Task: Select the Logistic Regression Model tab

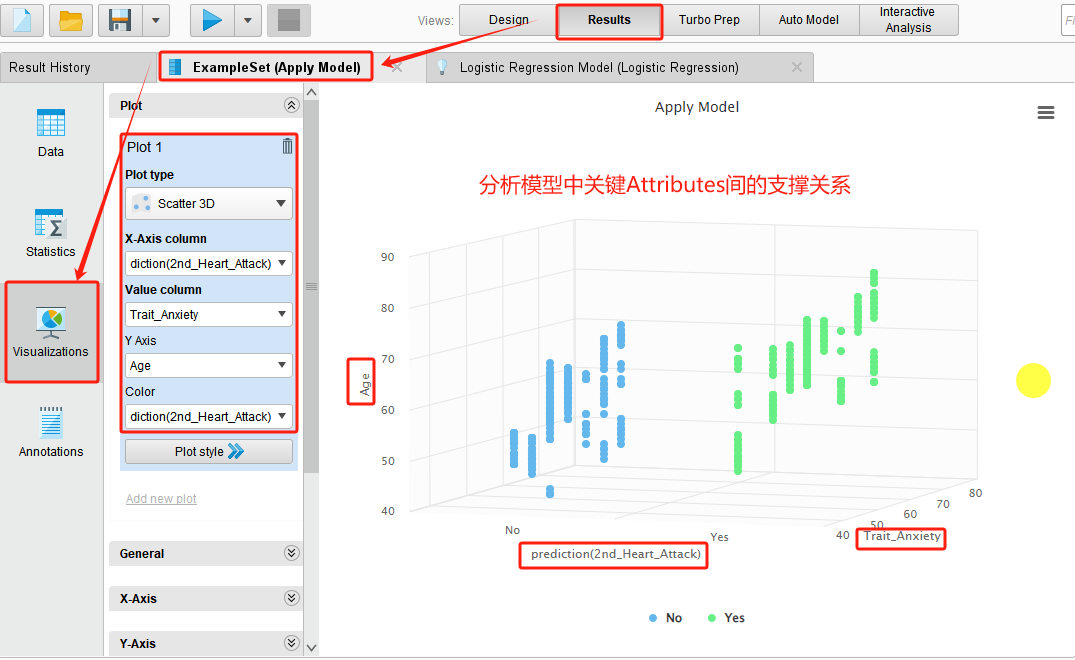Action: [x=599, y=67]
